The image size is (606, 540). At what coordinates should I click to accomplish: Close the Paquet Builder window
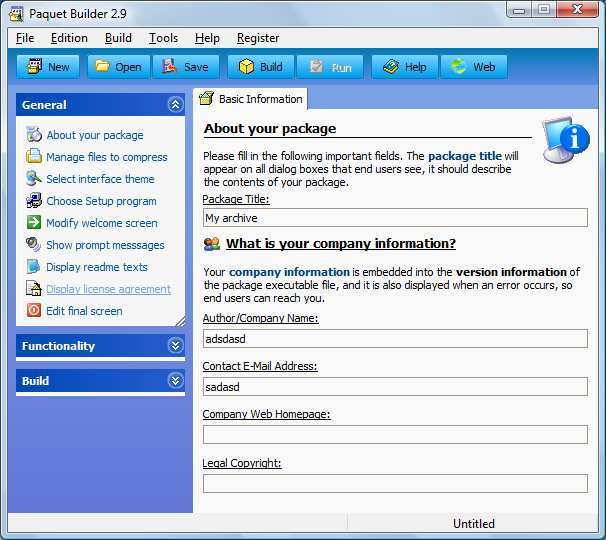click(578, 10)
